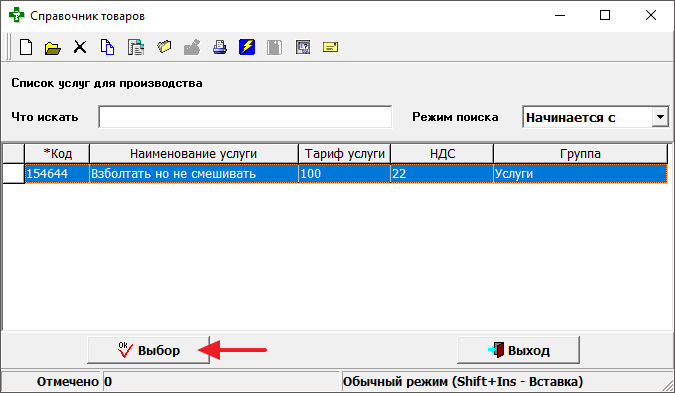The image size is (675, 393).
Task: Sort by *Код column header
Action: point(57,154)
